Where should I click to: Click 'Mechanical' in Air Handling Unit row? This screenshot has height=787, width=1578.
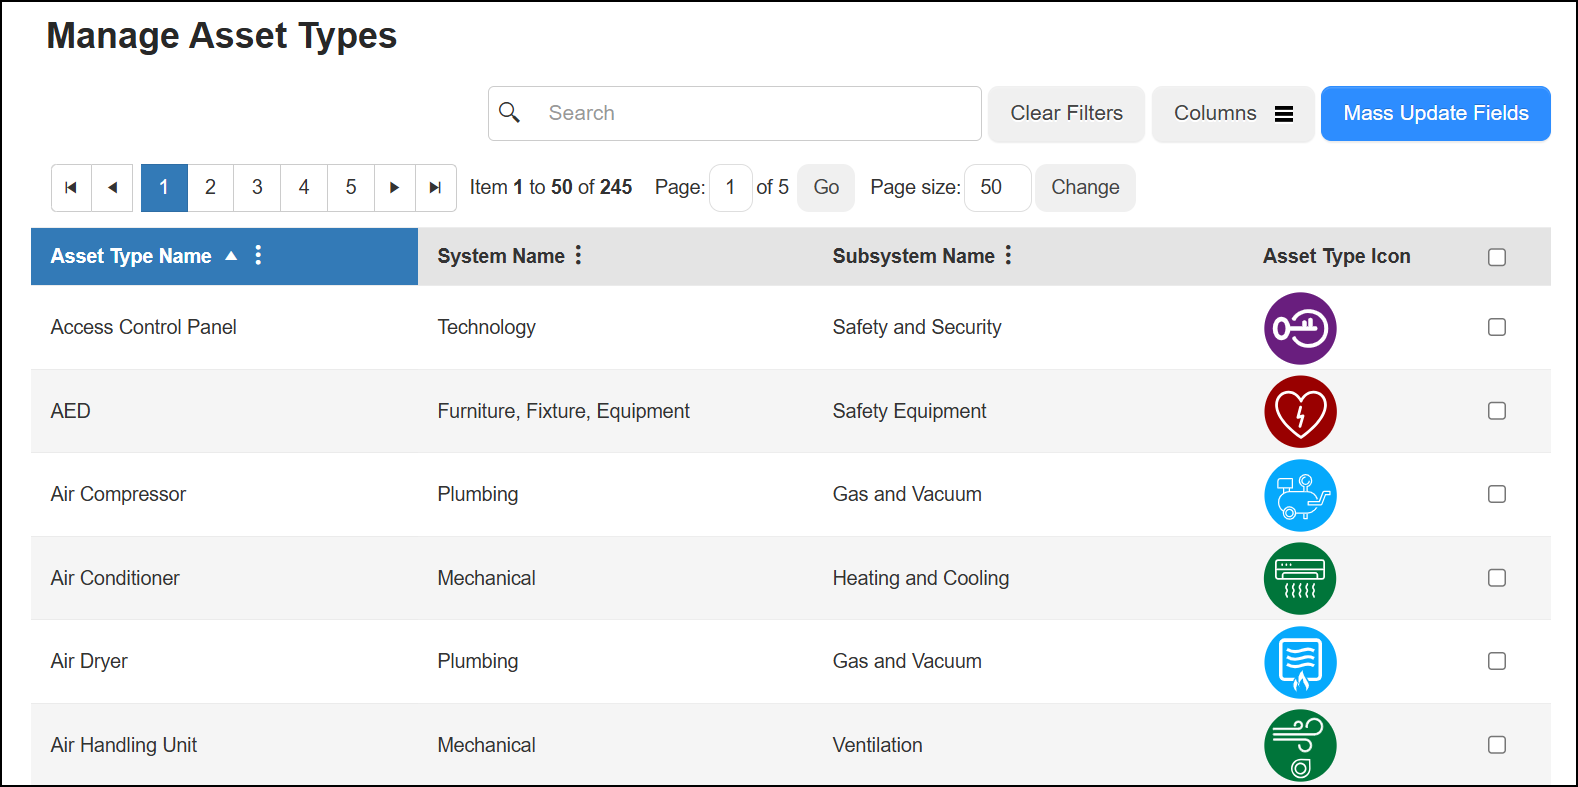[486, 745]
